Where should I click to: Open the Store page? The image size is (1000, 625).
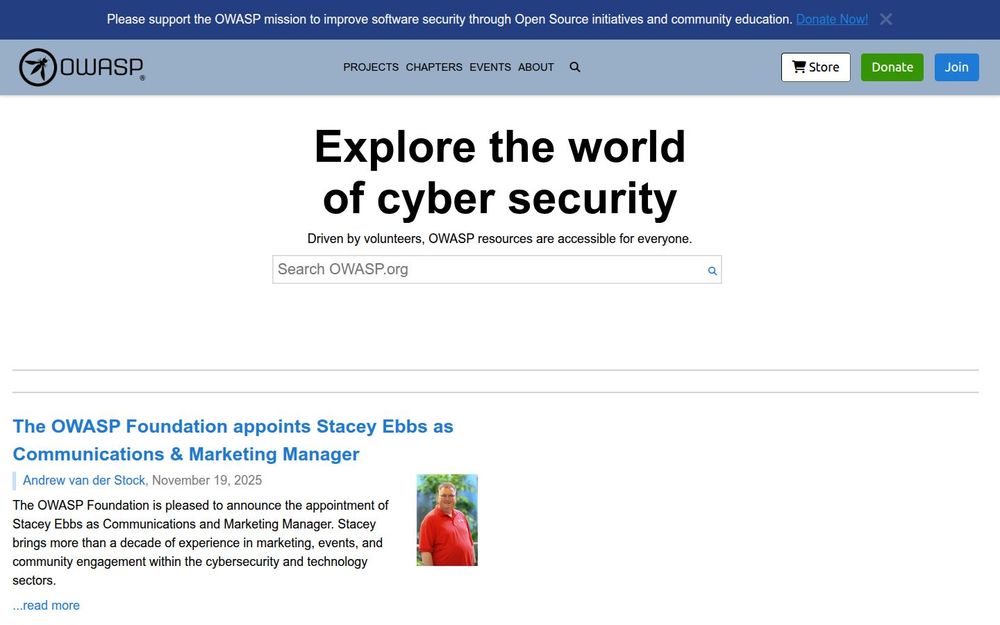816,67
